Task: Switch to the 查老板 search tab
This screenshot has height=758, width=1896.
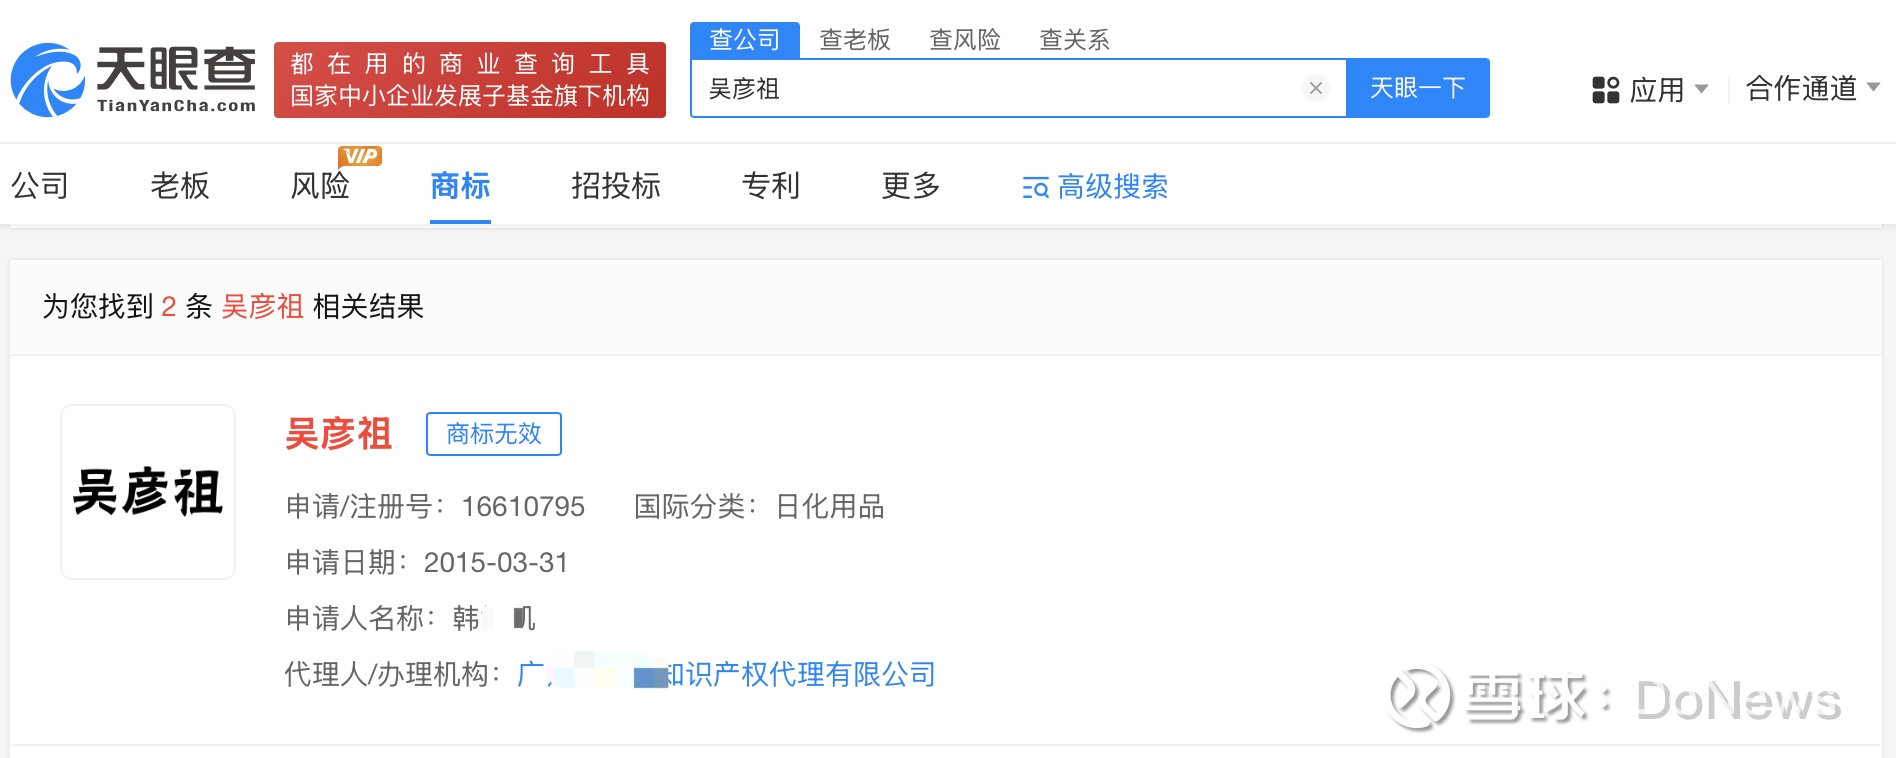Action: (x=855, y=40)
